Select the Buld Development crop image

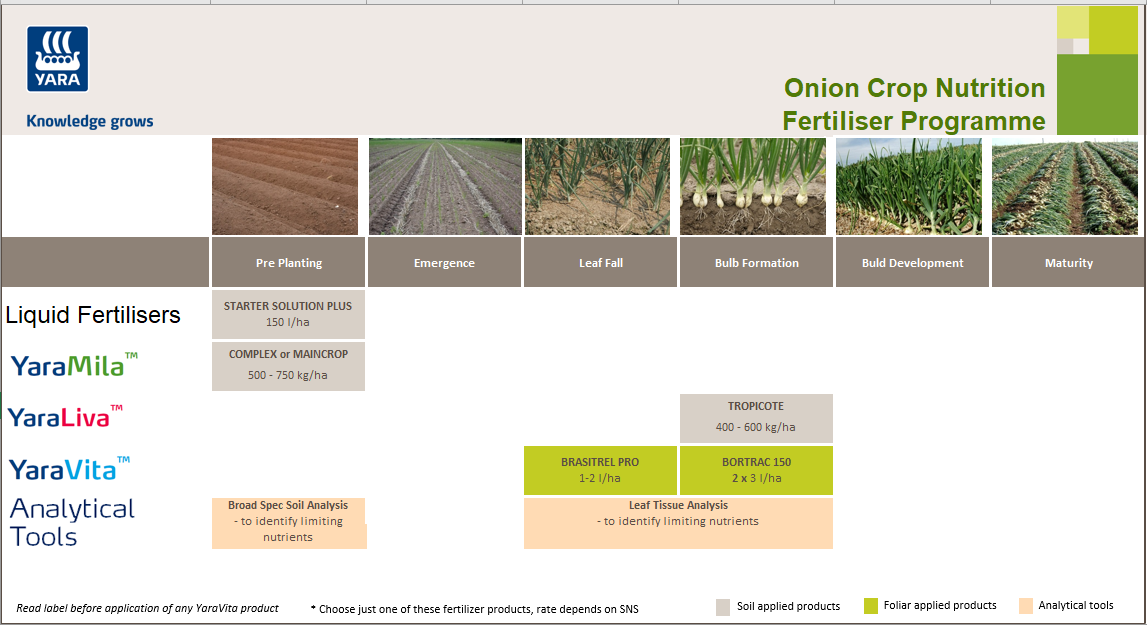pos(908,186)
